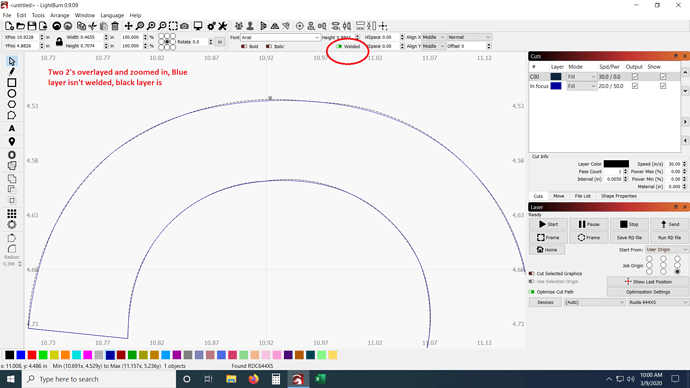Screen dimensions: 690x388
Task: Toggle Optimize Cut Path switch
Action: (x=532, y=292)
